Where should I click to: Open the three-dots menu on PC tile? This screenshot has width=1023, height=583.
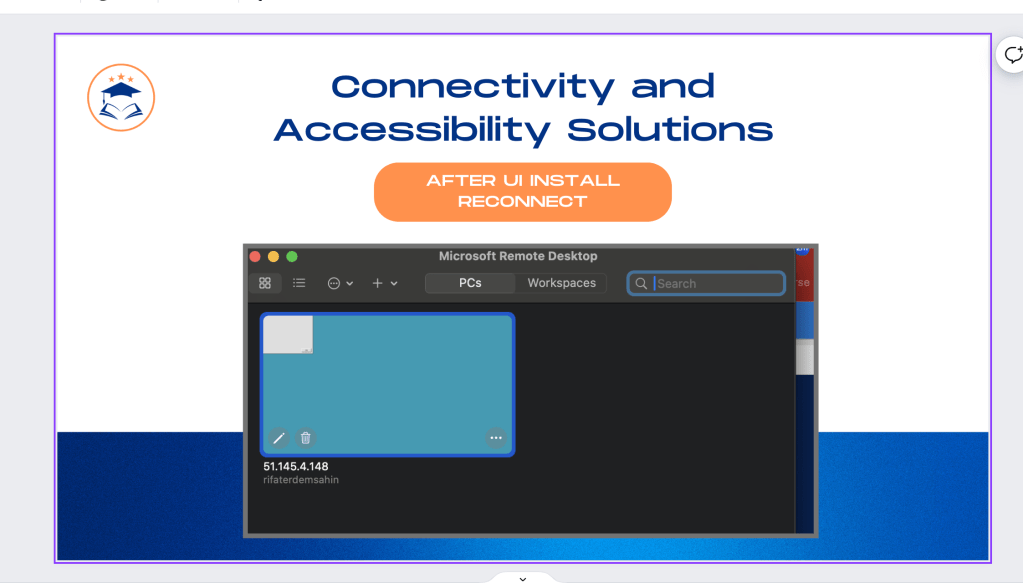click(x=496, y=438)
